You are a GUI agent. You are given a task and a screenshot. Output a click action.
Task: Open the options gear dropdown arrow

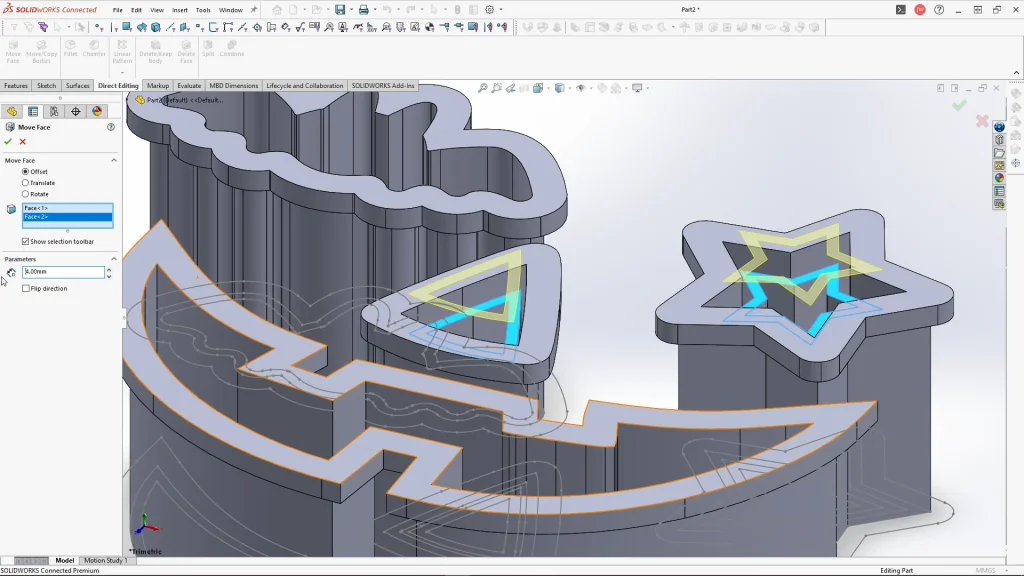click(x=502, y=10)
